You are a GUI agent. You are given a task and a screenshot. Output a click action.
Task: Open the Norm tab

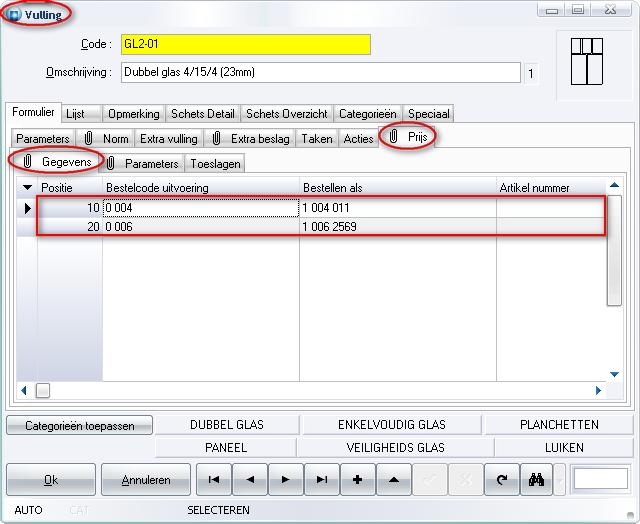pyautogui.click(x=106, y=139)
